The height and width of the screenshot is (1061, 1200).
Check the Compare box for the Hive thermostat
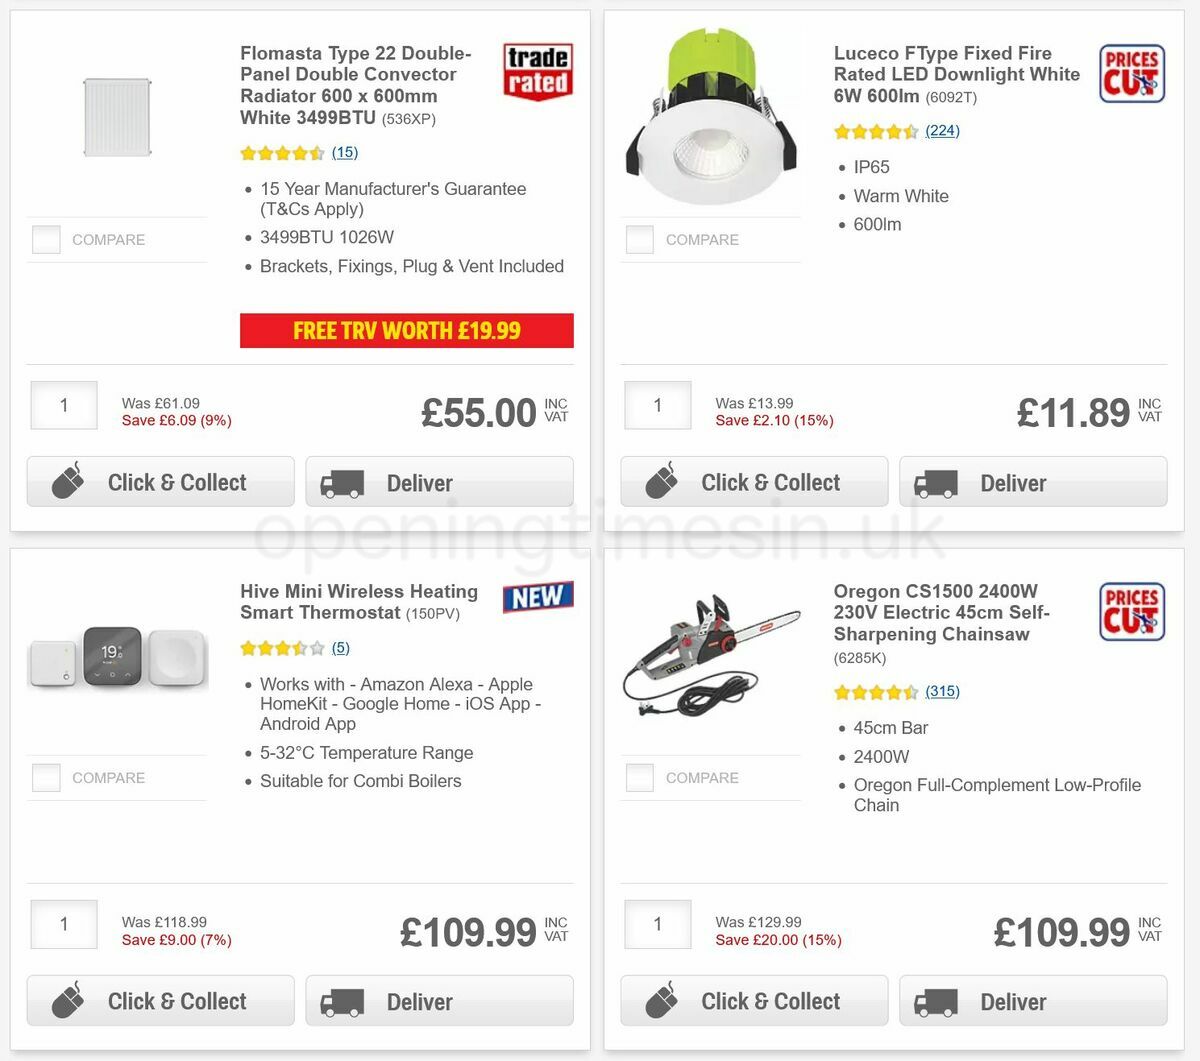46,777
